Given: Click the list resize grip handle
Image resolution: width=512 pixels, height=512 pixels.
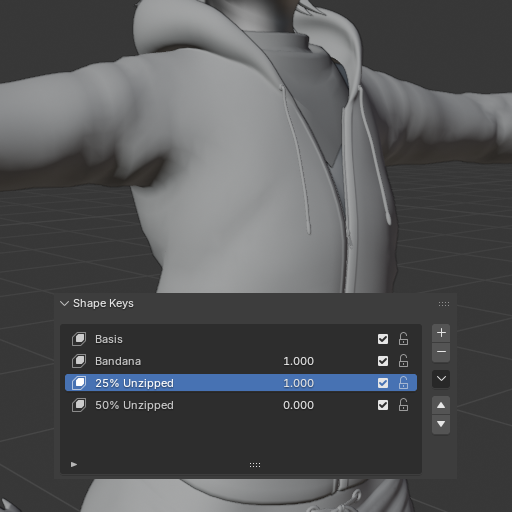Looking at the screenshot, I should [255, 465].
